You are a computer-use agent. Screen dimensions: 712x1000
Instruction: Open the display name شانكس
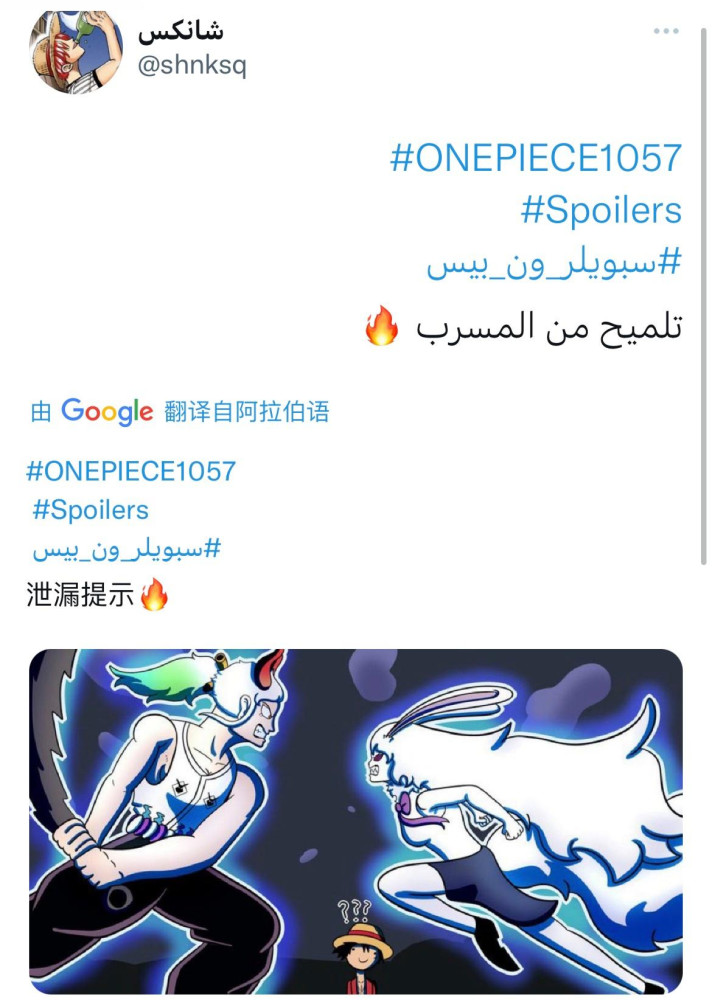181,31
